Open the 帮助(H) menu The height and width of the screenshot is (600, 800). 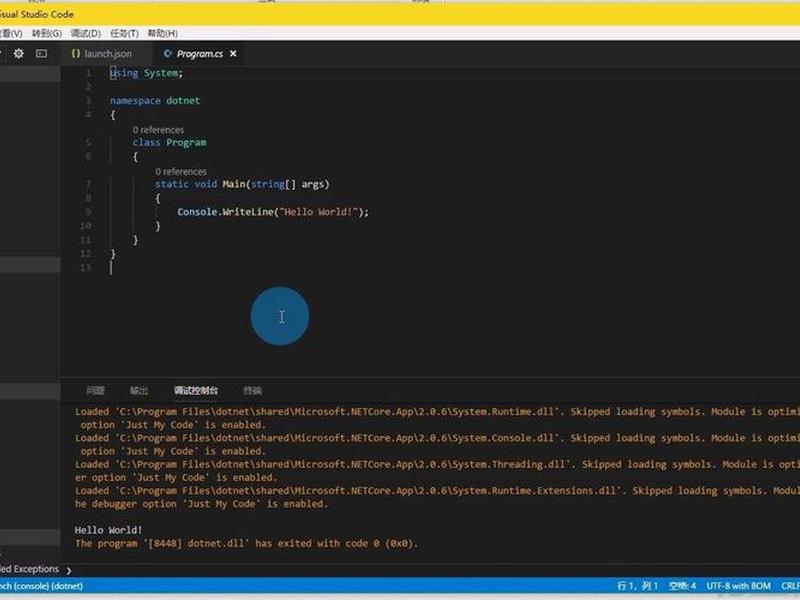(x=163, y=34)
